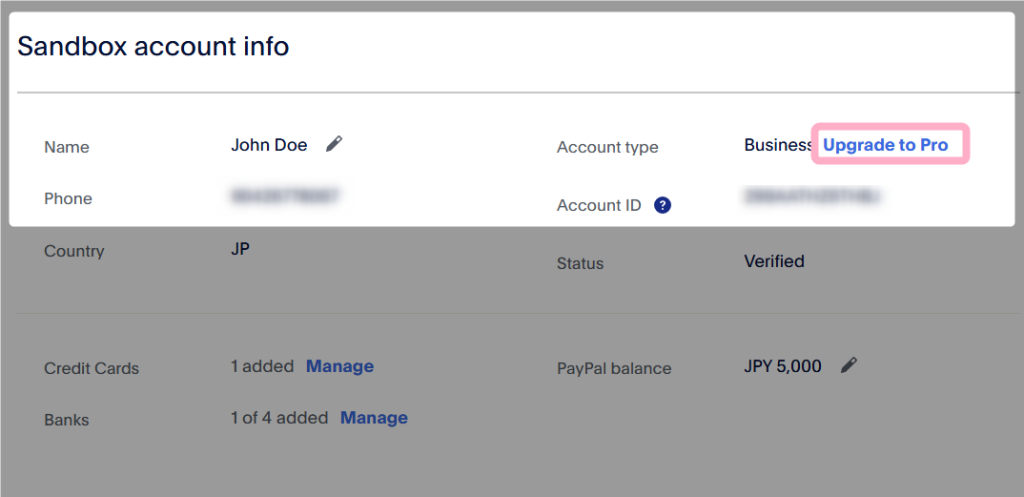Click the blurred Account ID value

(x=812, y=197)
